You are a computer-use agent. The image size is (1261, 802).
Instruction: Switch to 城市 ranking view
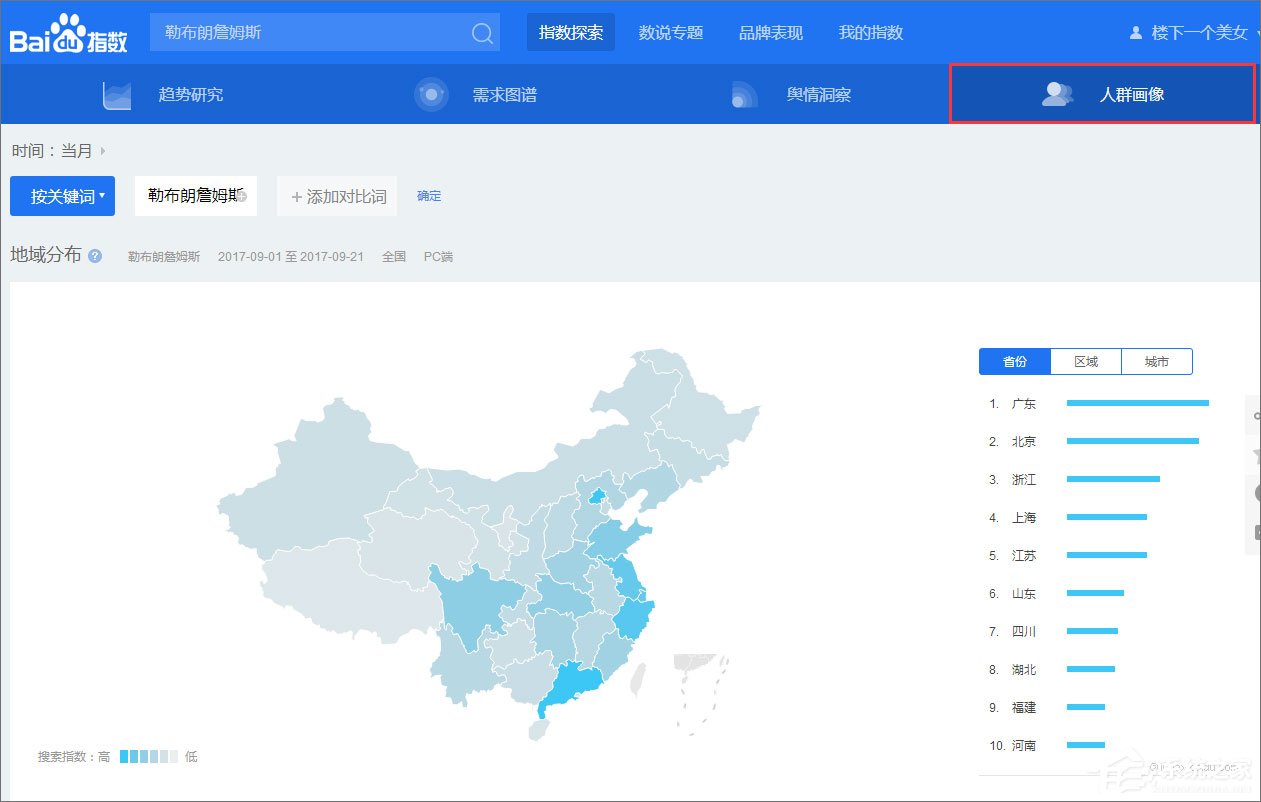coord(1157,361)
